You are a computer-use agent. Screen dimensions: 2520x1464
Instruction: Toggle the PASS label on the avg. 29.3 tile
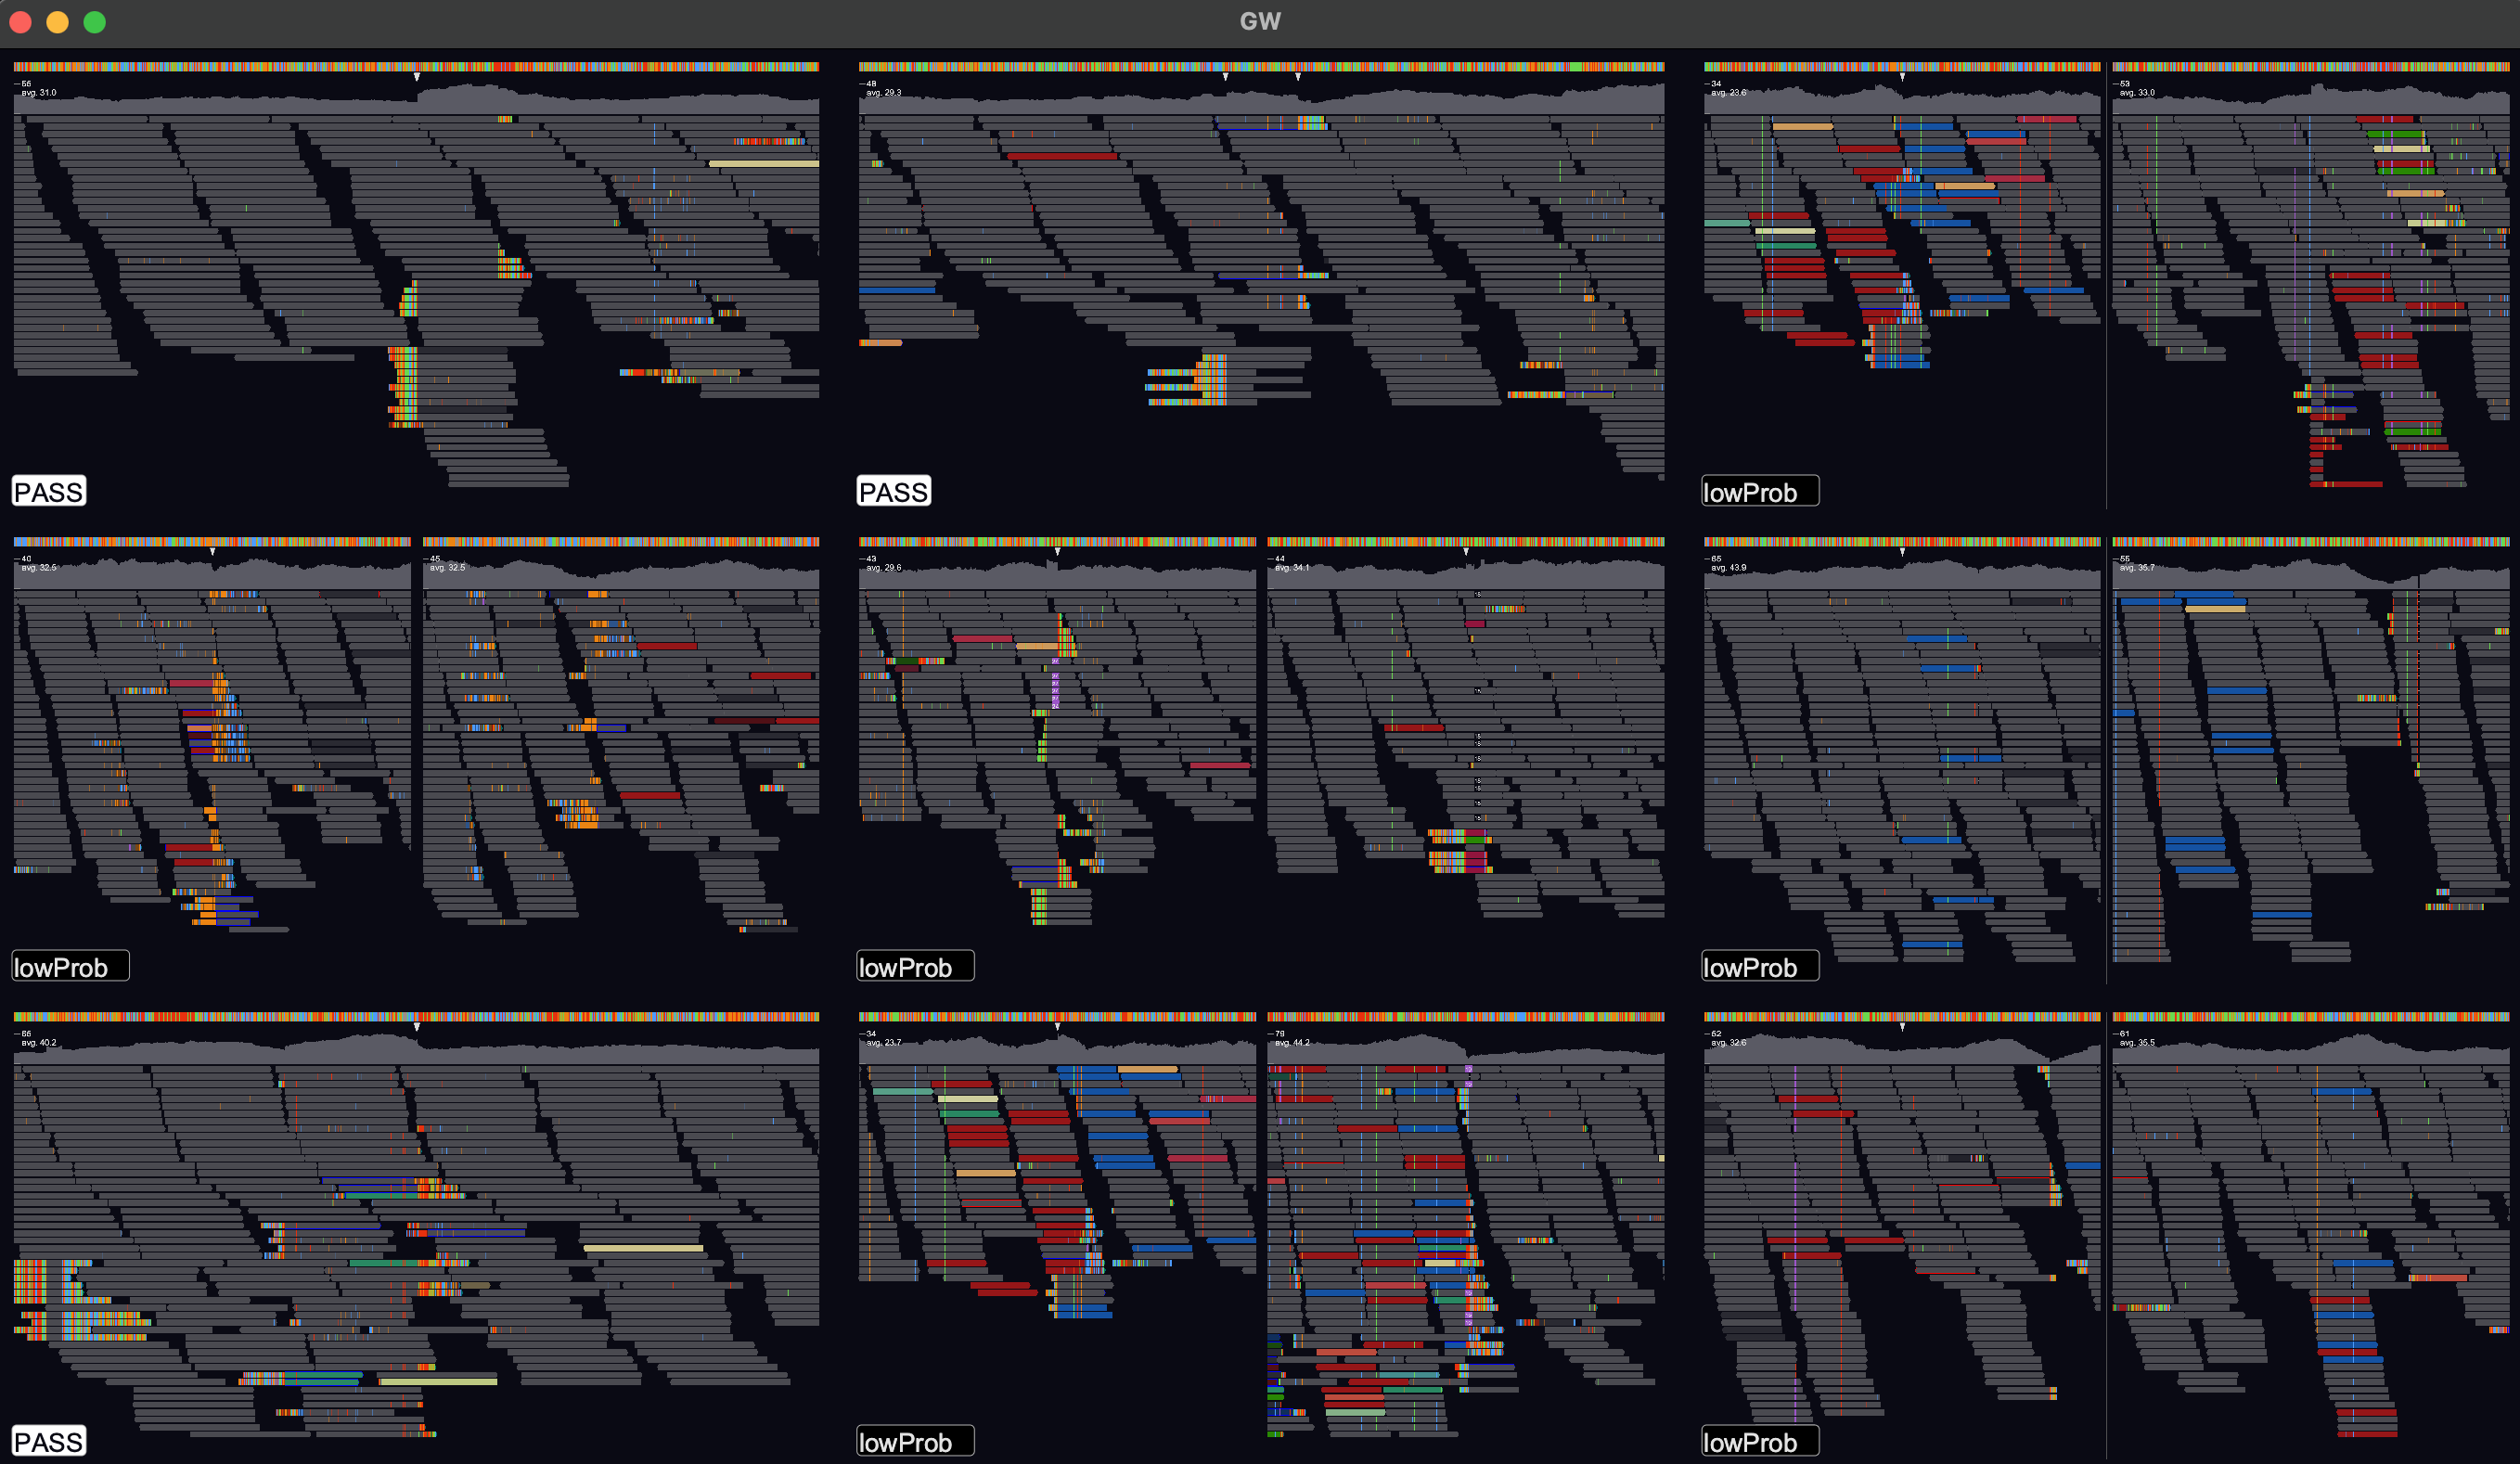click(893, 491)
